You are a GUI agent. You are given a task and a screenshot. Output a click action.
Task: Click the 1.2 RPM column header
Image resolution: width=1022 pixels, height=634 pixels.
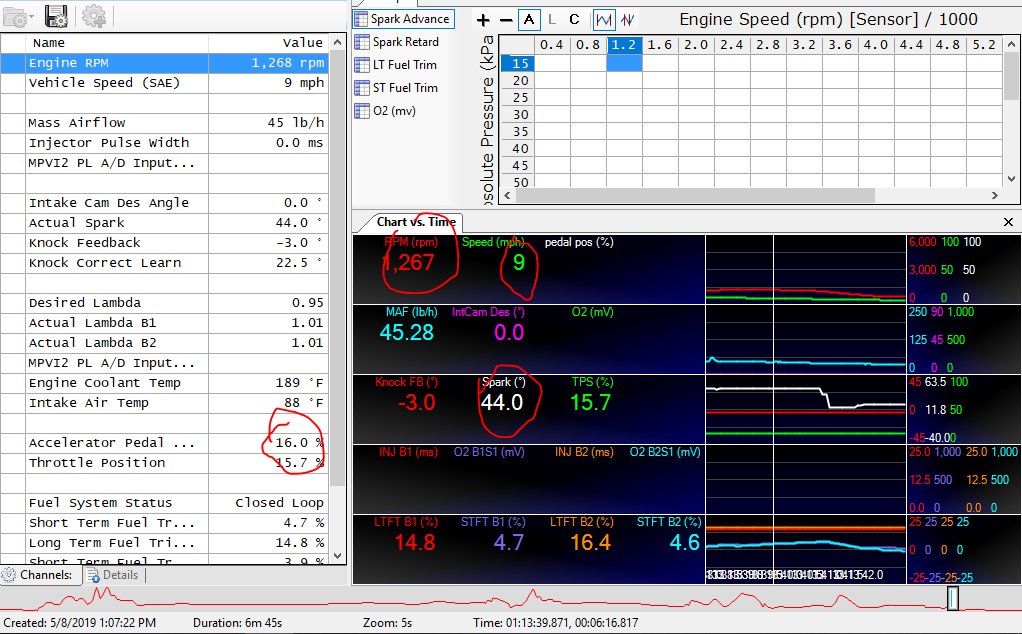point(624,45)
